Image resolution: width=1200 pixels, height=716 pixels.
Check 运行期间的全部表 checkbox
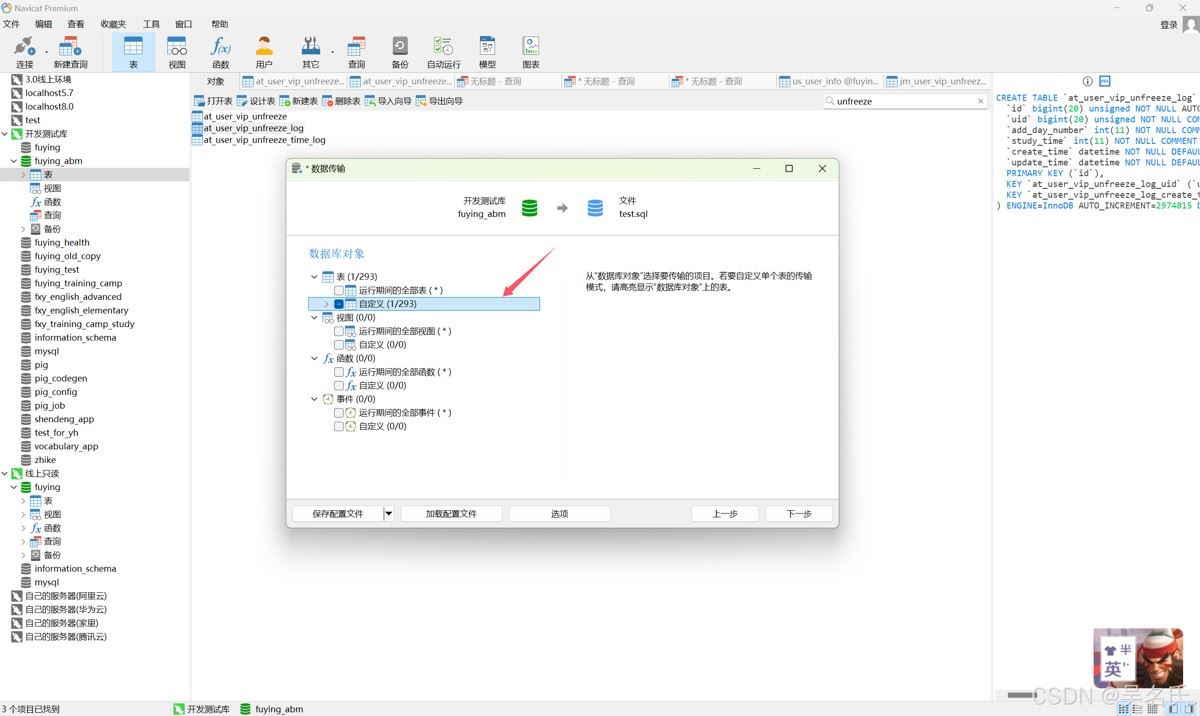[x=339, y=290]
